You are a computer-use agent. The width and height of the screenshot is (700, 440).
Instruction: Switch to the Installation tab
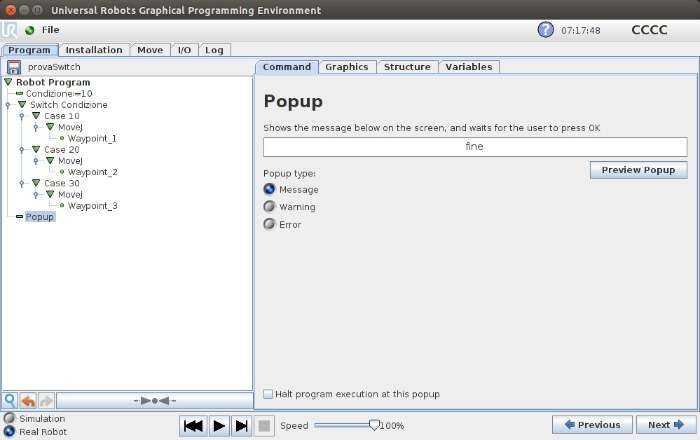pyautogui.click(x=94, y=50)
